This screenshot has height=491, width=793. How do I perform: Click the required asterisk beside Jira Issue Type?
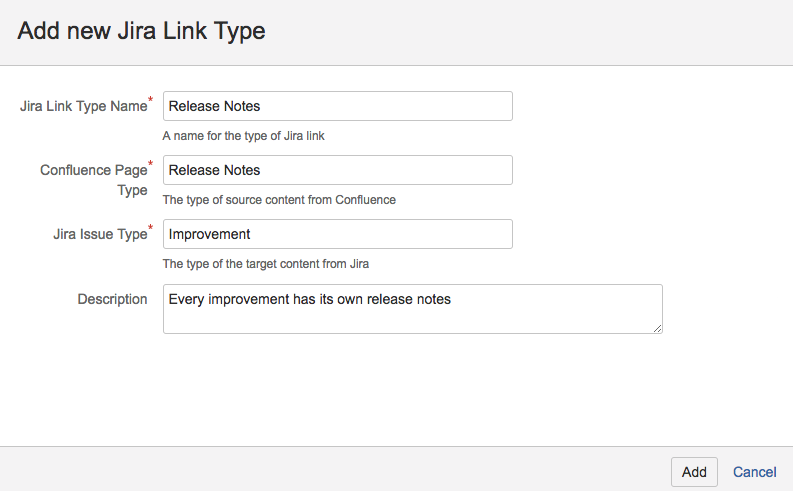(x=151, y=229)
